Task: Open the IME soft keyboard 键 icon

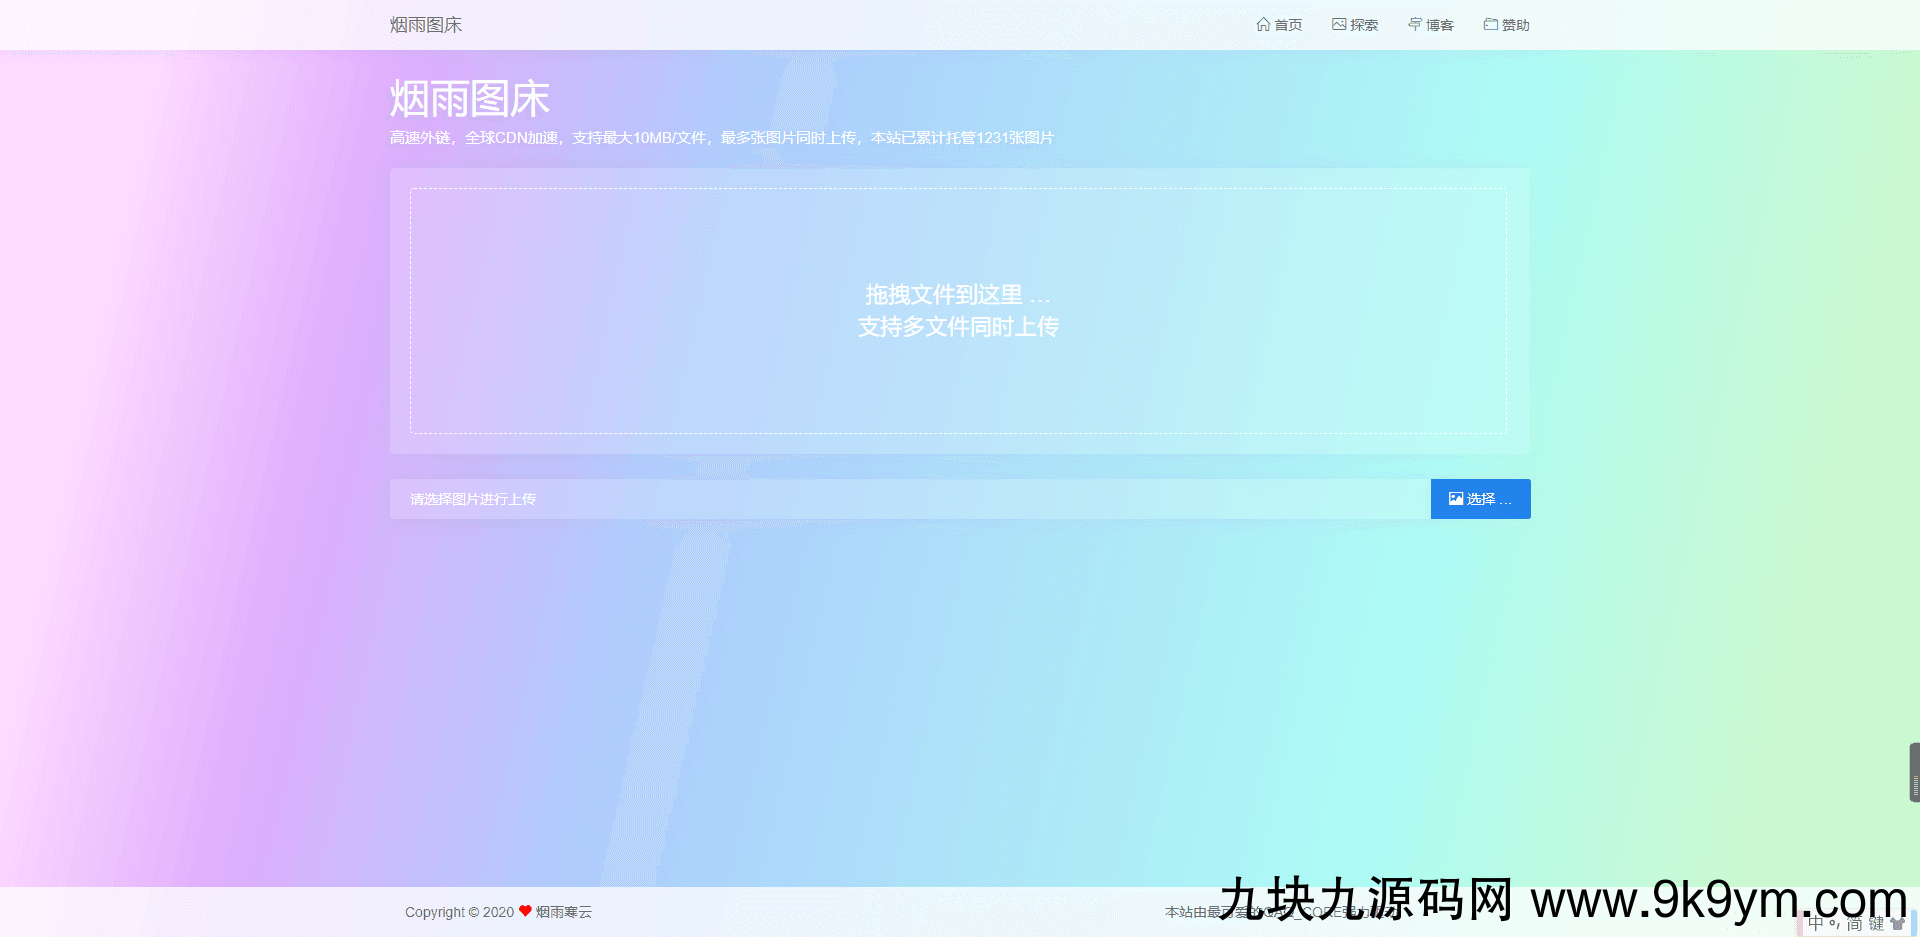Action: click(x=1876, y=924)
